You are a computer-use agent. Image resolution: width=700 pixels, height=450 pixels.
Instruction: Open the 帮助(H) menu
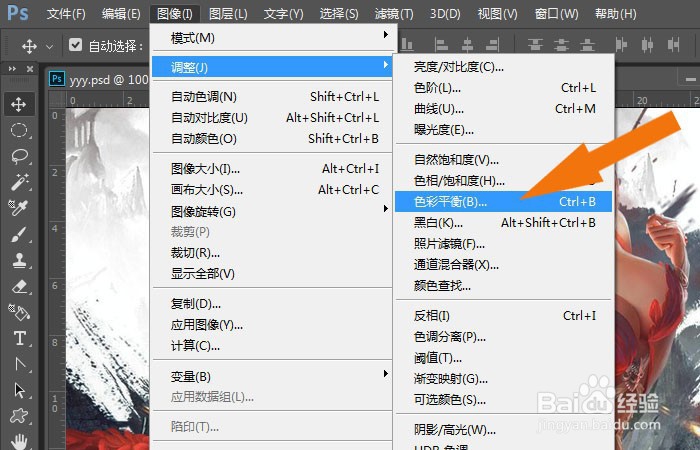tap(616, 14)
